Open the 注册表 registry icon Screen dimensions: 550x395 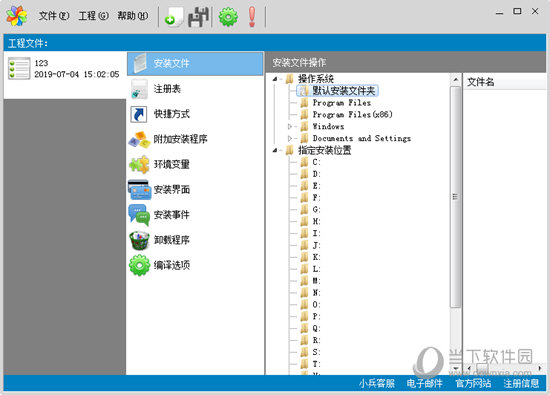point(139,89)
